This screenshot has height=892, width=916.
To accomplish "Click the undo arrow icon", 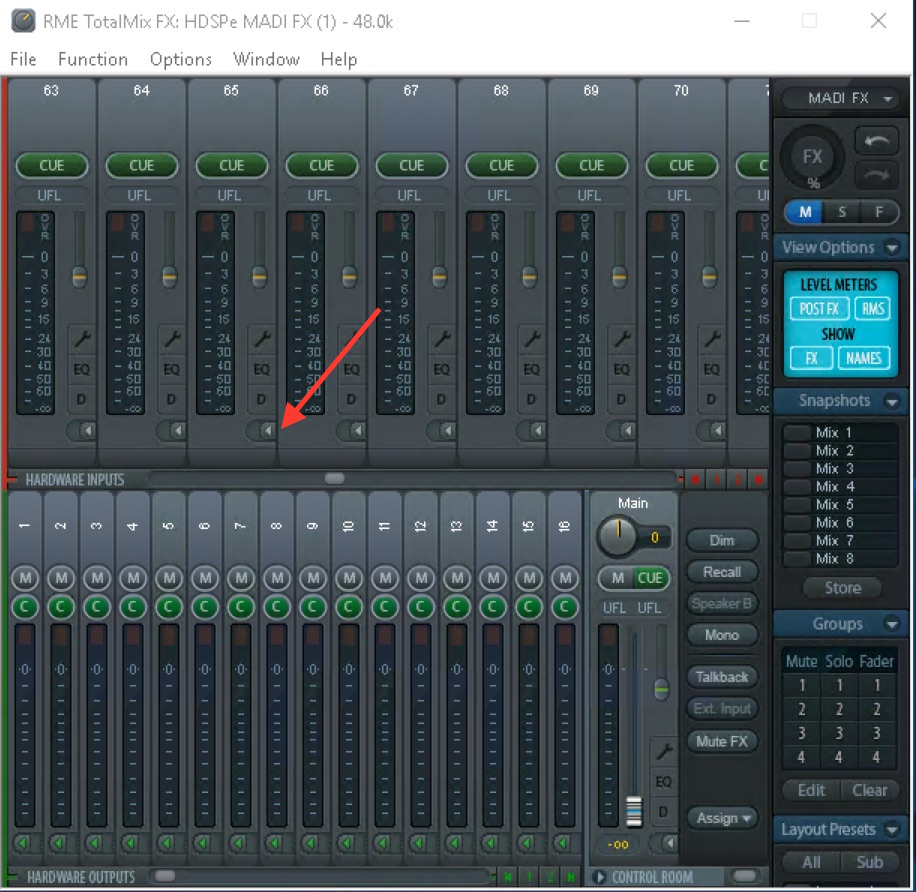I will [876, 141].
